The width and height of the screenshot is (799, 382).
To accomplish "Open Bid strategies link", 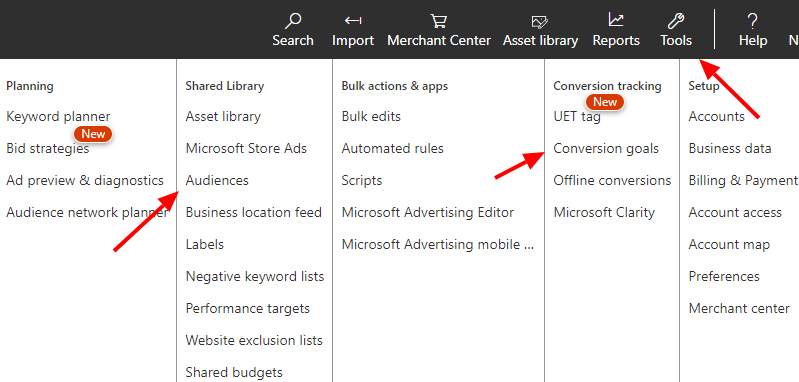I will click(x=47, y=149).
